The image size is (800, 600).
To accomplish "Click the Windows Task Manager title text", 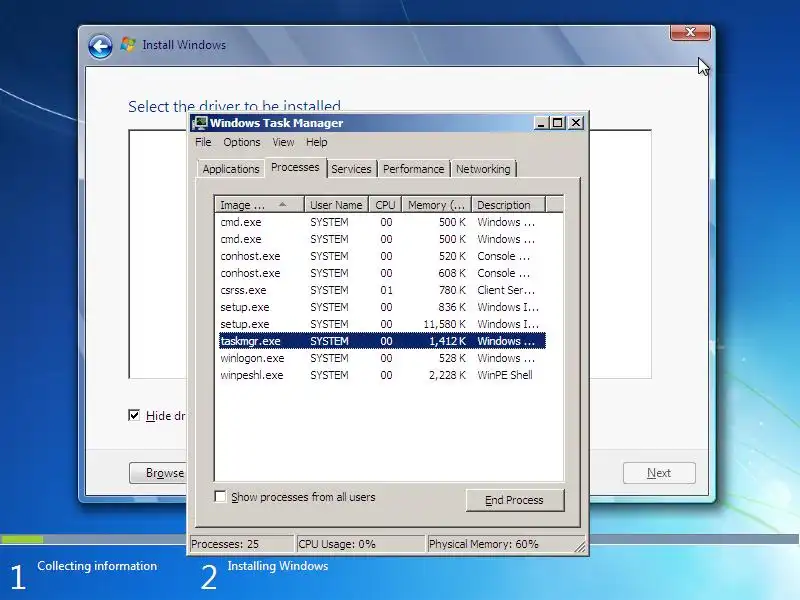I will pos(277,123).
